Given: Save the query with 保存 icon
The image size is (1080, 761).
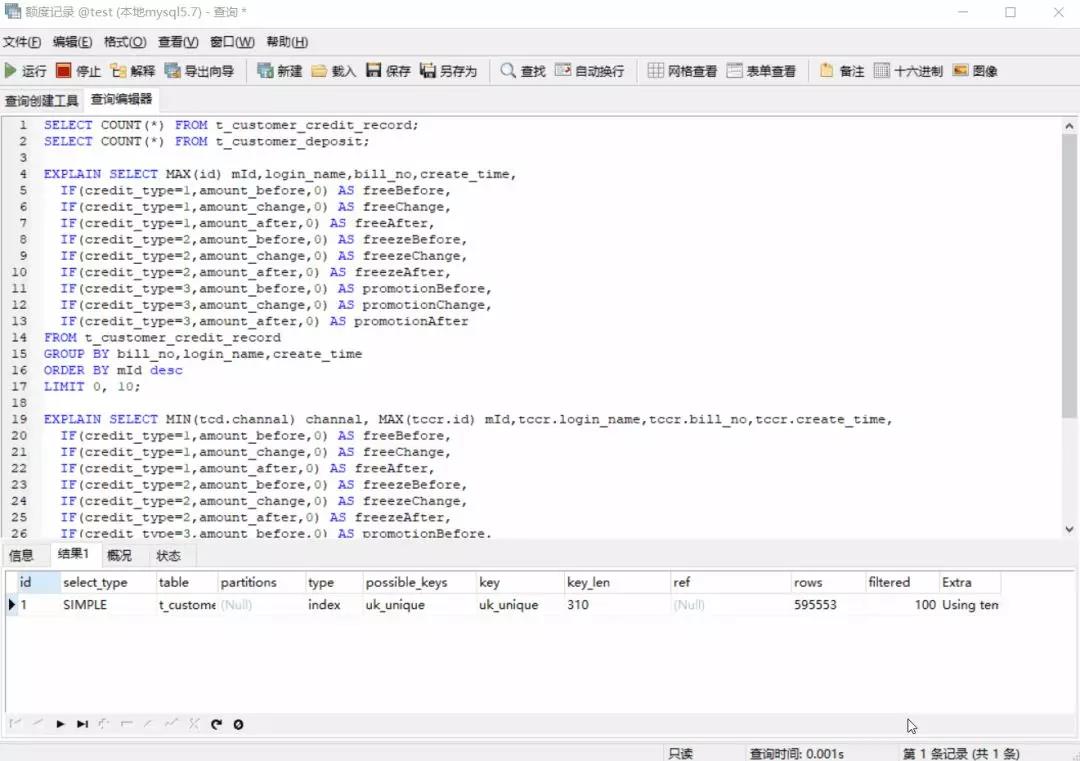Looking at the screenshot, I should click(x=388, y=71).
